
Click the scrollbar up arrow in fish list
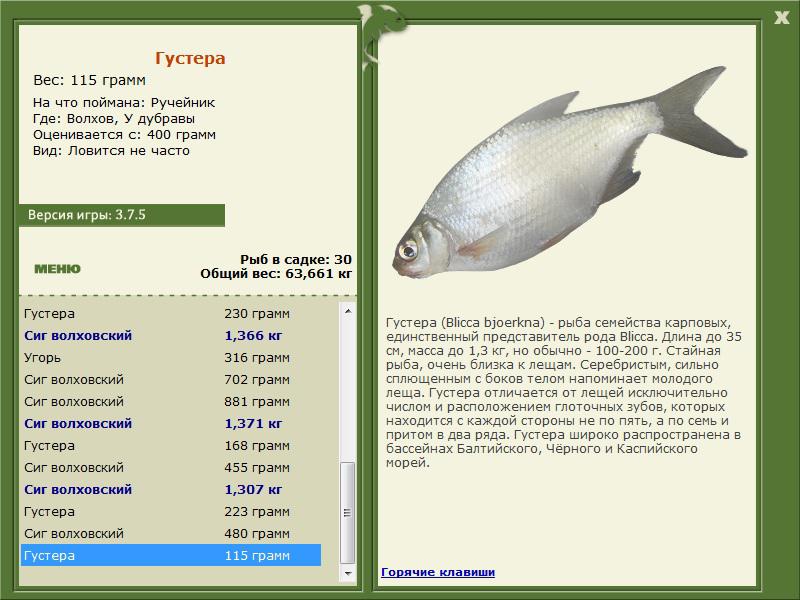click(348, 311)
